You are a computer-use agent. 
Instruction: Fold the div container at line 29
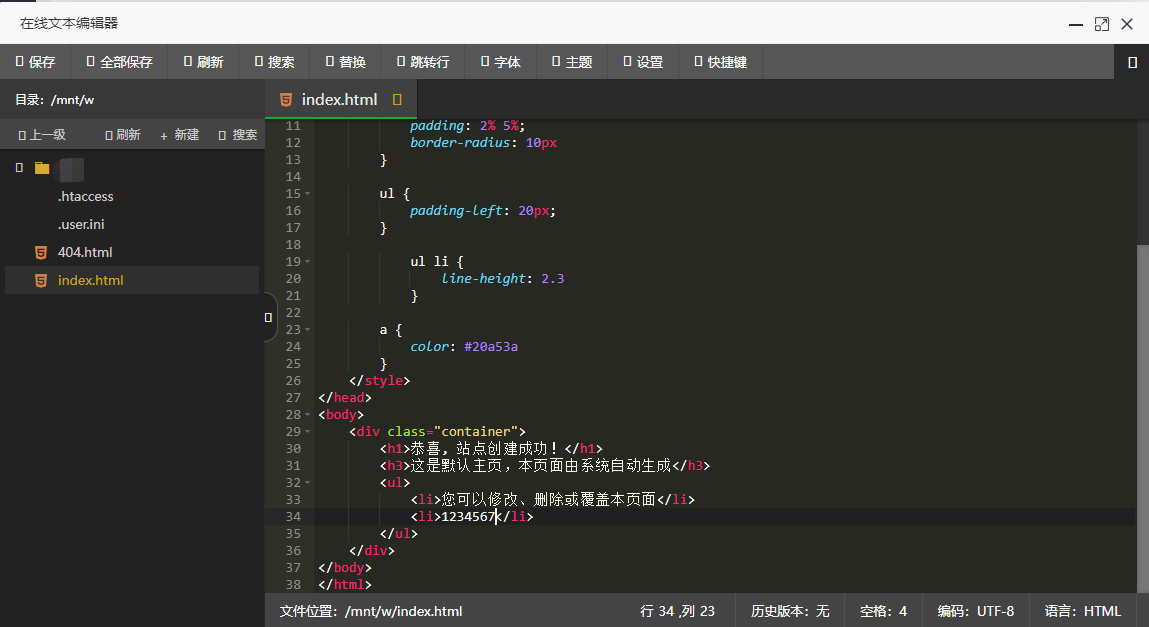(x=308, y=432)
